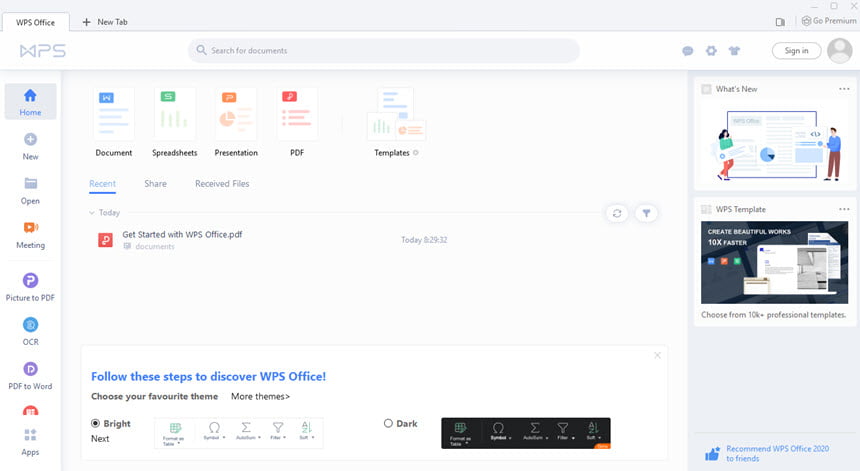Switch to the Recent tab

103,184
